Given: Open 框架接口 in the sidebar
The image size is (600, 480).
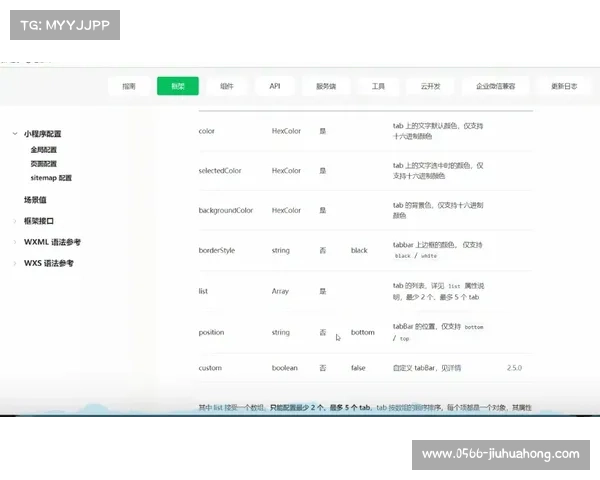Looking at the screenshot, I should (x=39, y=221).
